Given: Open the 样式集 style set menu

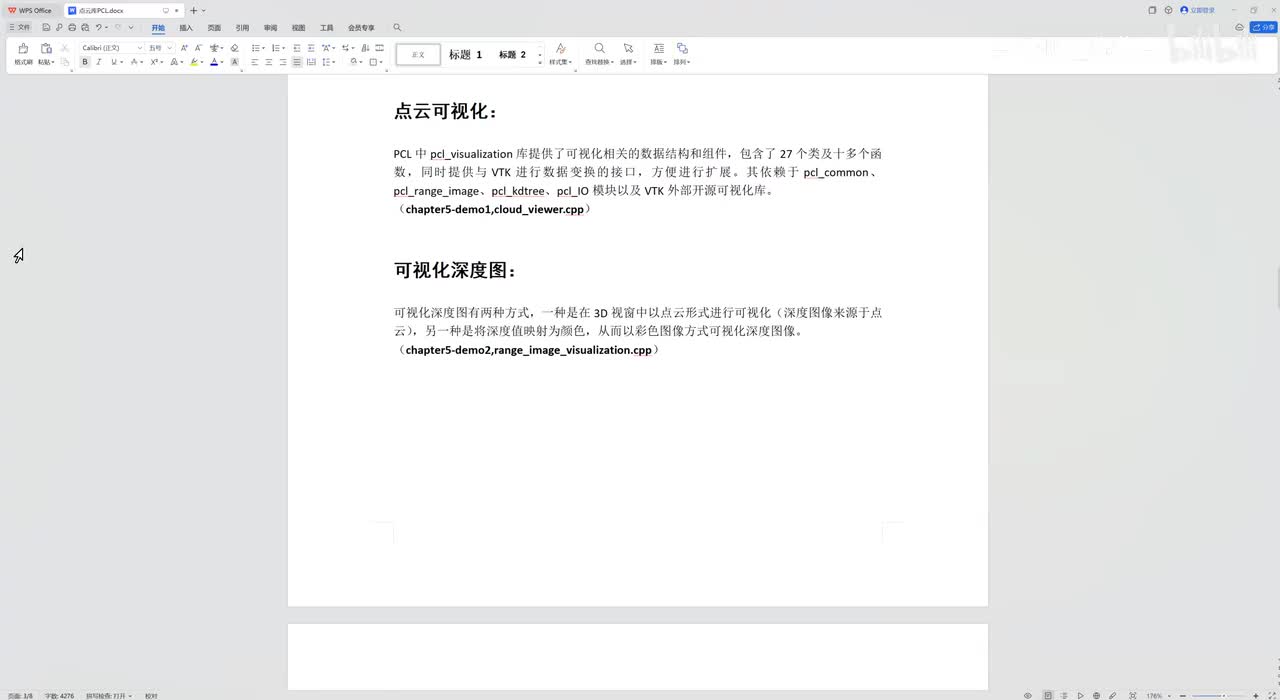Looking at the screenshot, I should coord(560,54).
